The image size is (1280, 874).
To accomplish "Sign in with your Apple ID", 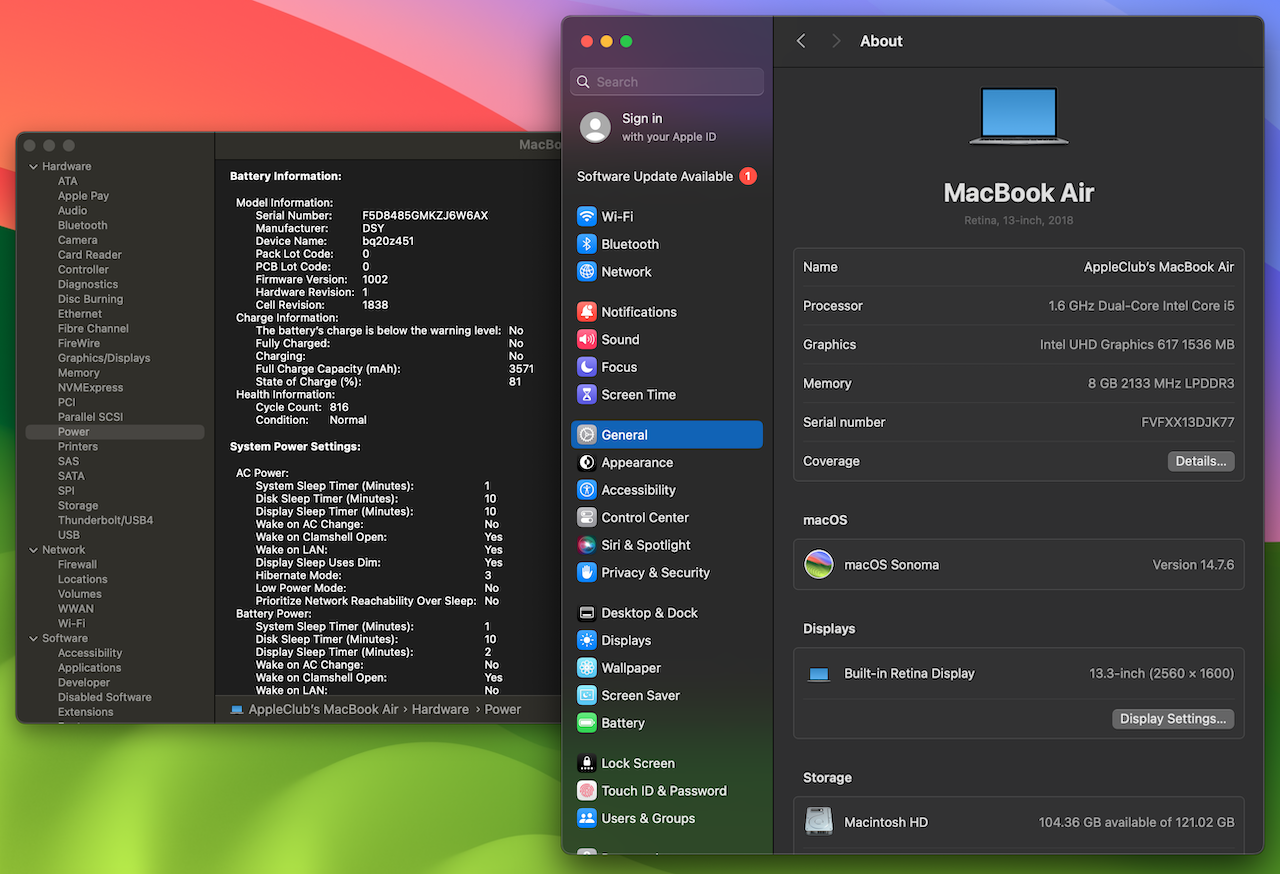I will point(667,127).
